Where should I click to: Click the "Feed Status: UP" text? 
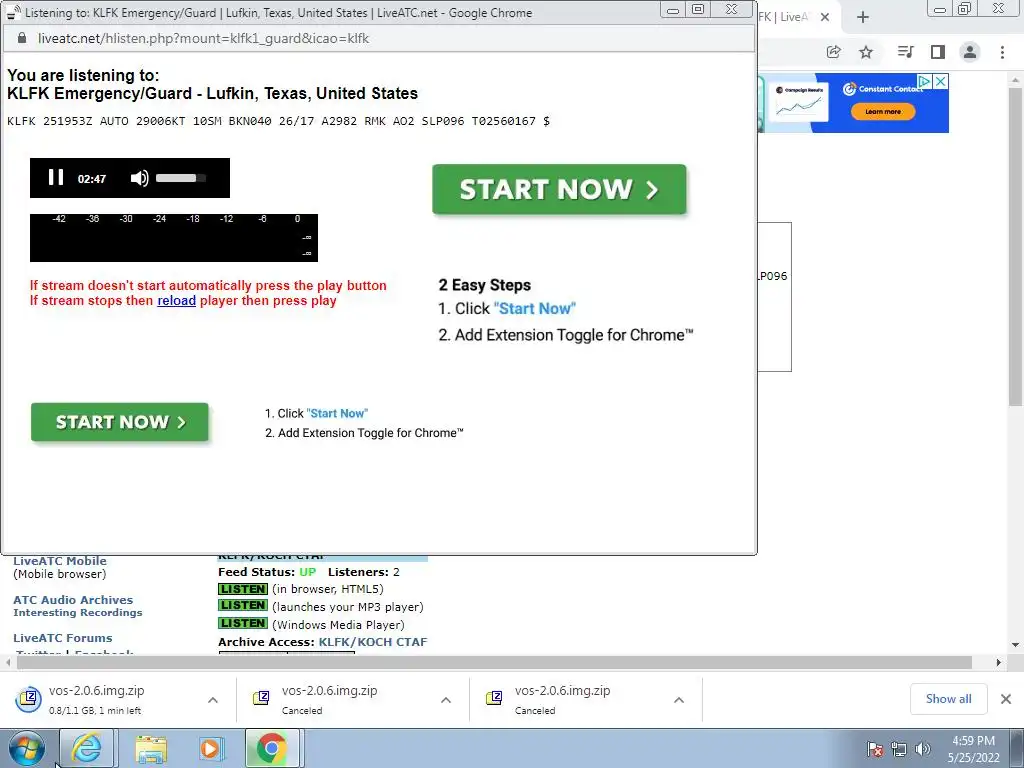point(266,572)
